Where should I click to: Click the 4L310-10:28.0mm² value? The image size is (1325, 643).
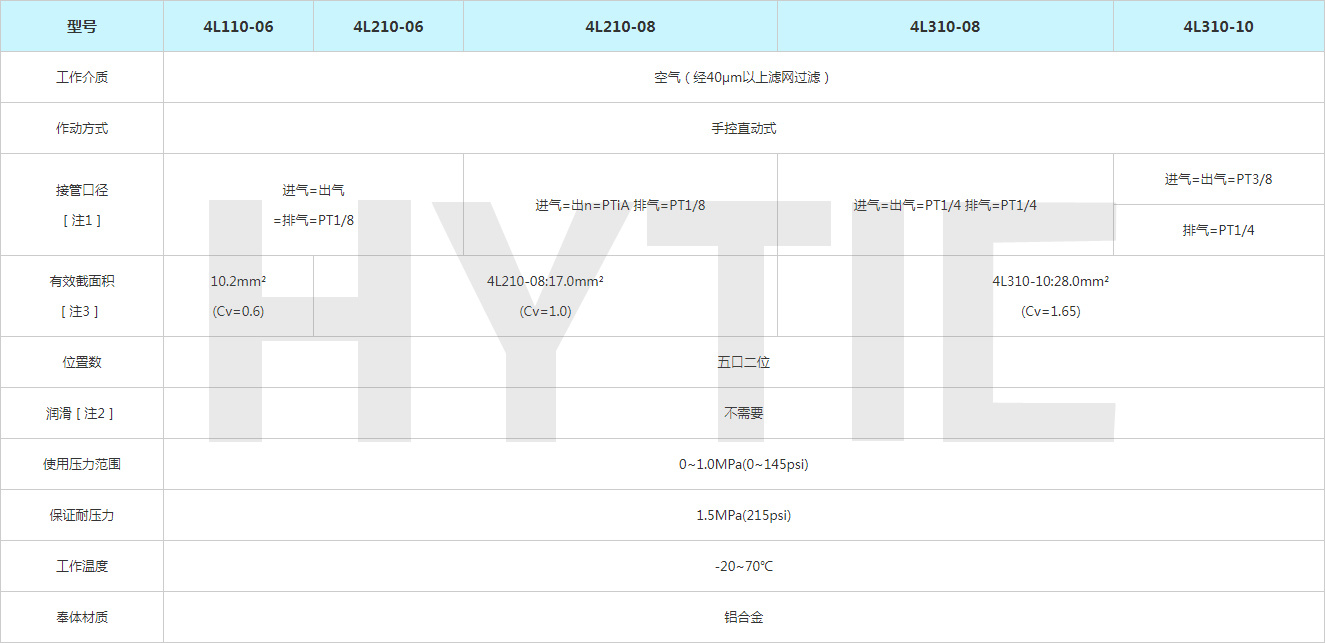(x=1051, y=281)
